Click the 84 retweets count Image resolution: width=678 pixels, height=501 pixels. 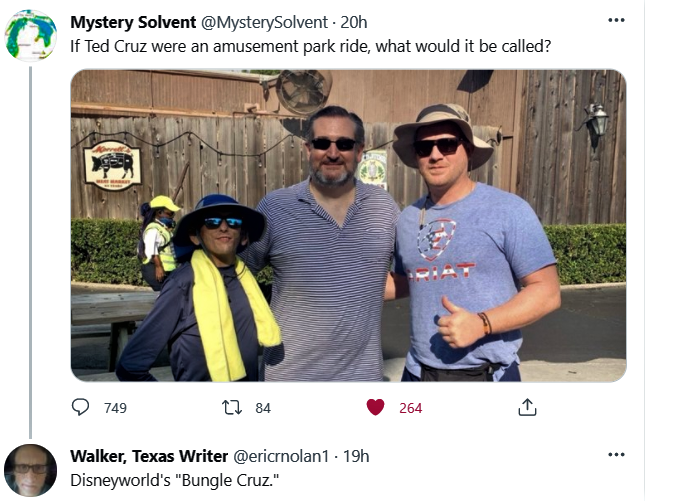tap(263, 407)
